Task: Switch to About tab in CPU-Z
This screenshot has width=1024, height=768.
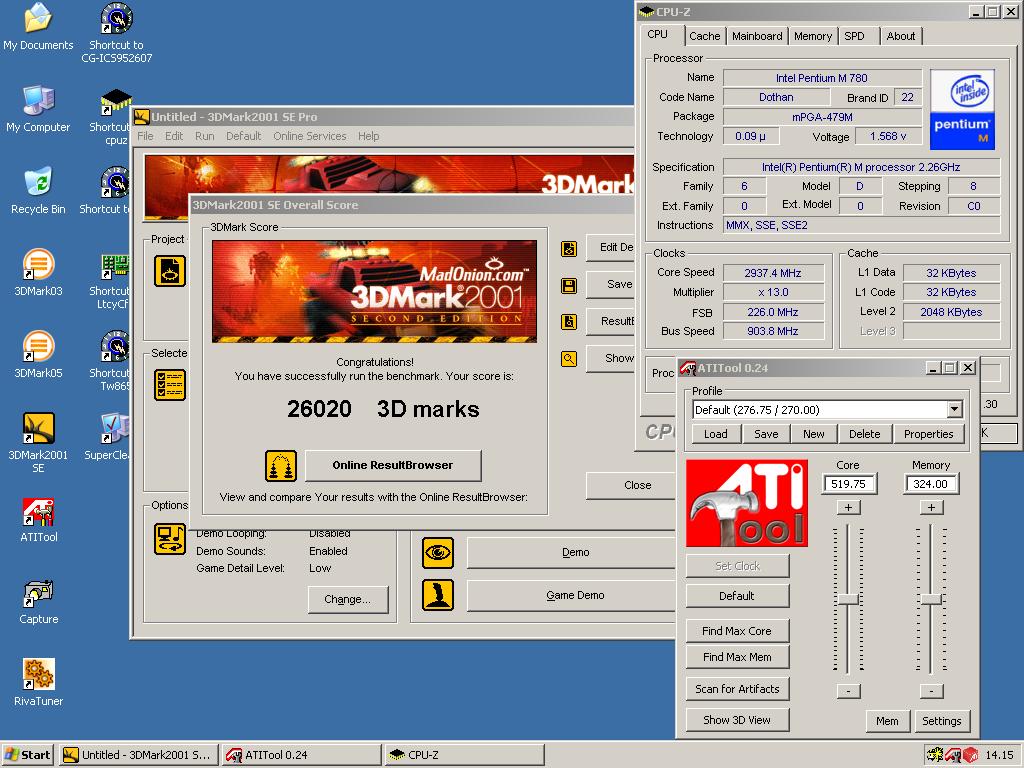Action: tap(901, 37)
